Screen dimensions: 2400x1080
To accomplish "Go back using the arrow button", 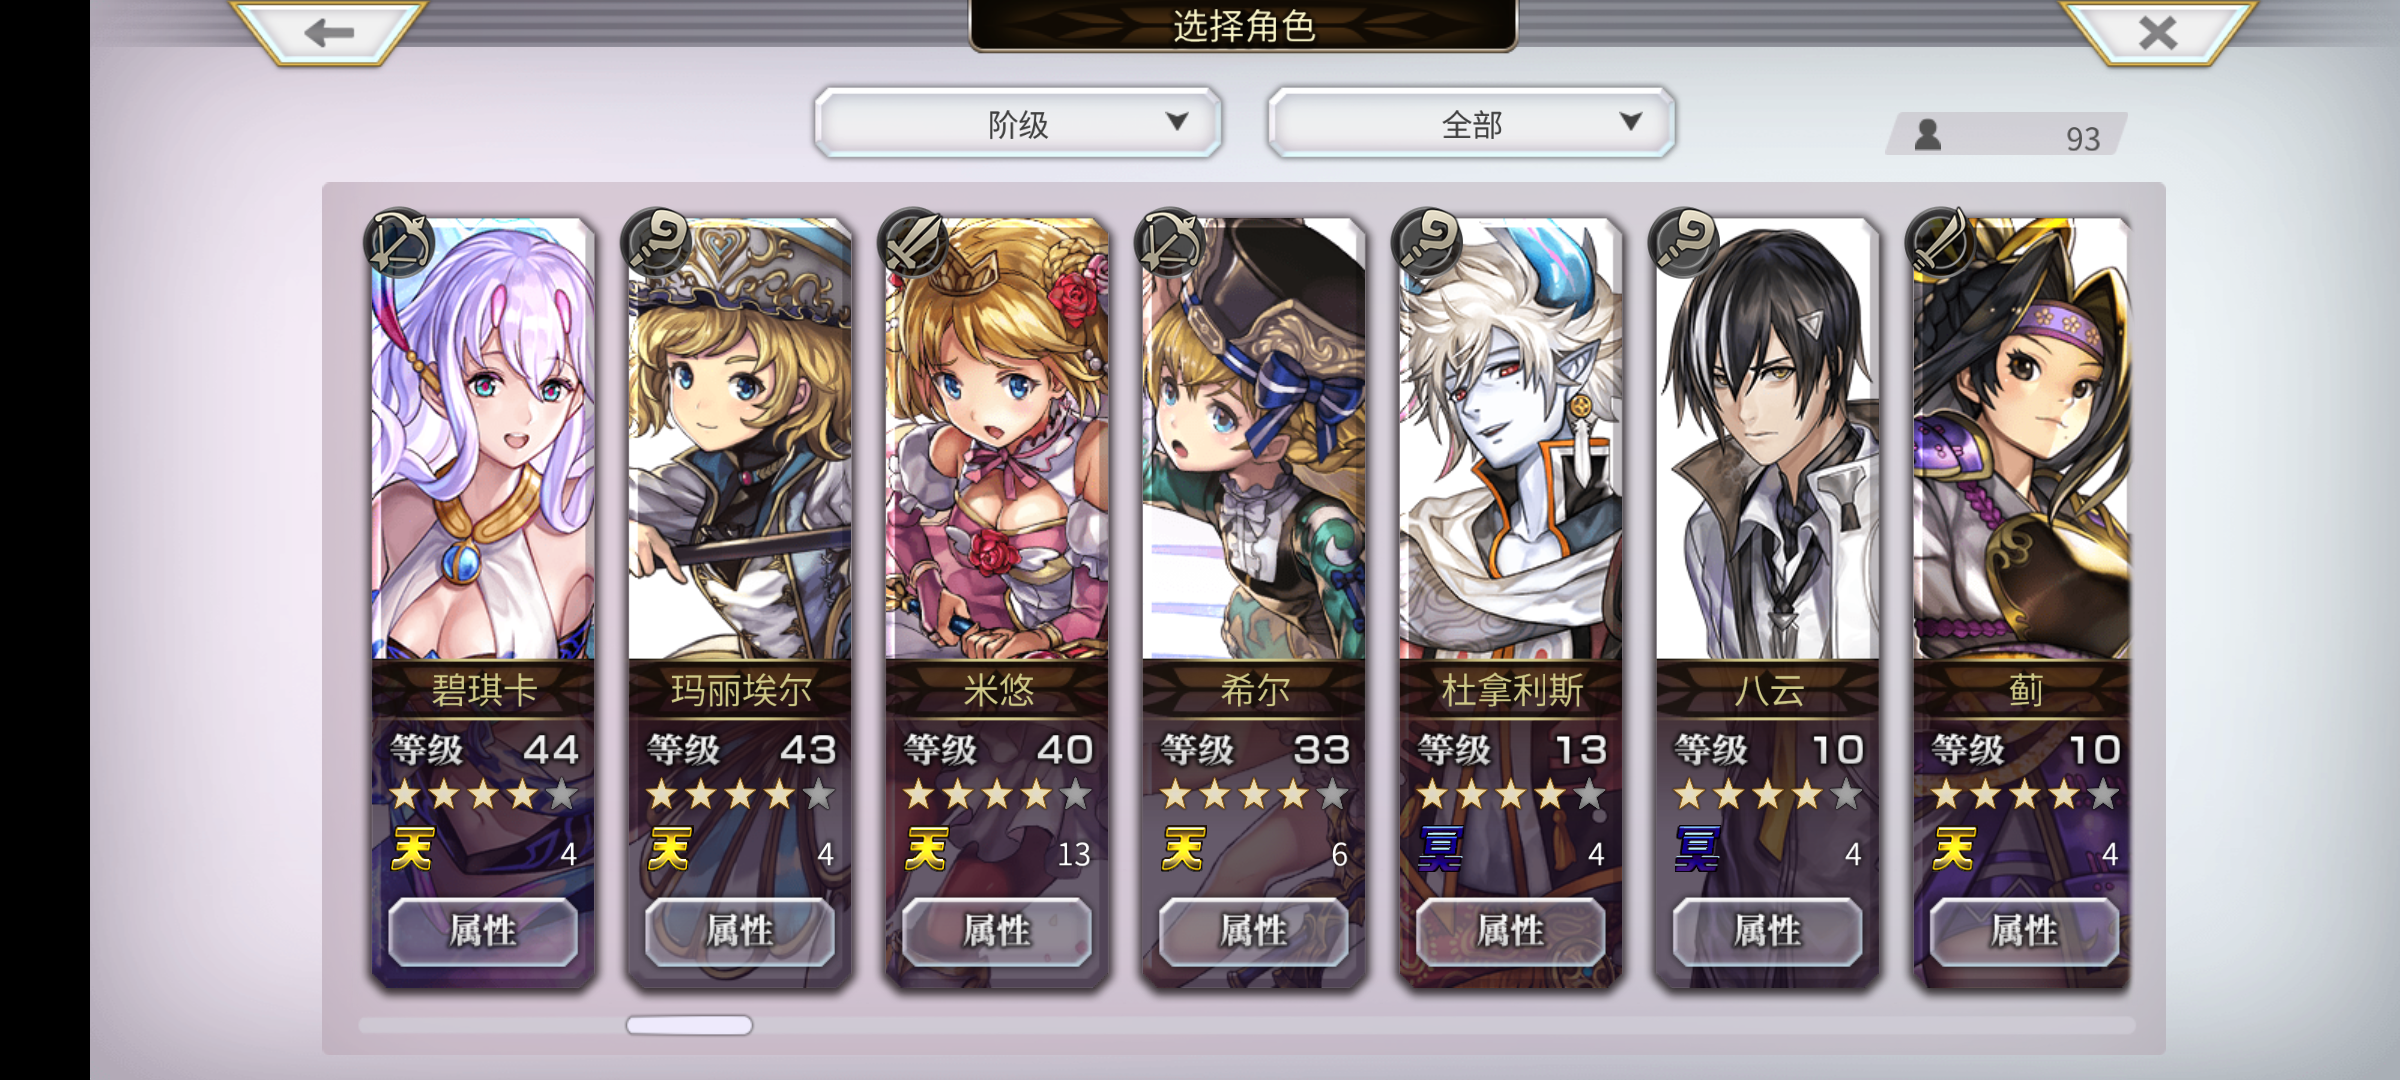I will click(329, 32).
